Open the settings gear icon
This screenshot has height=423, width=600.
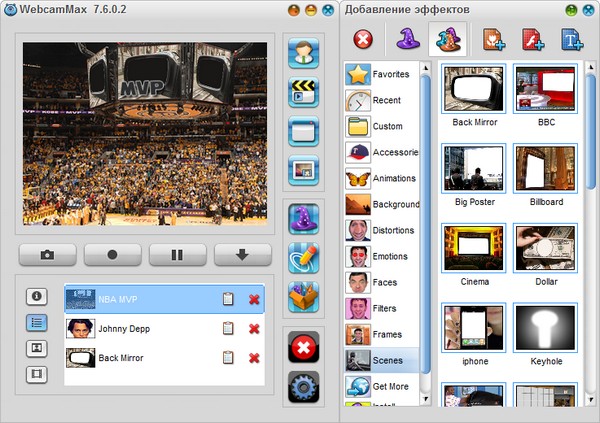303,386
